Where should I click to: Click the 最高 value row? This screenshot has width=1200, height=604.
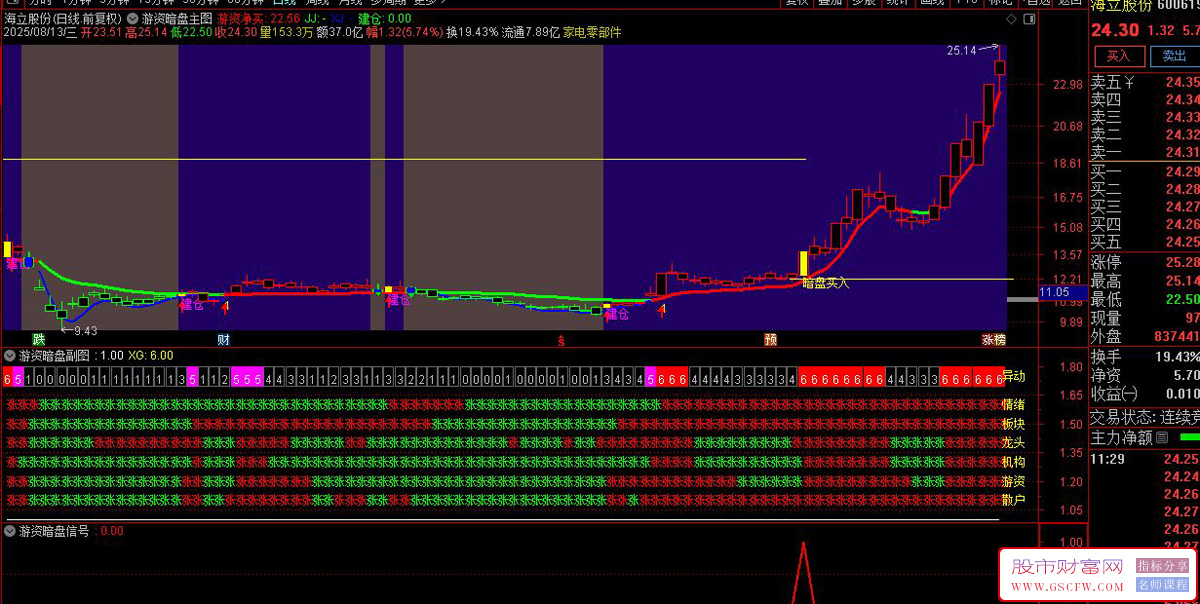1144,281
